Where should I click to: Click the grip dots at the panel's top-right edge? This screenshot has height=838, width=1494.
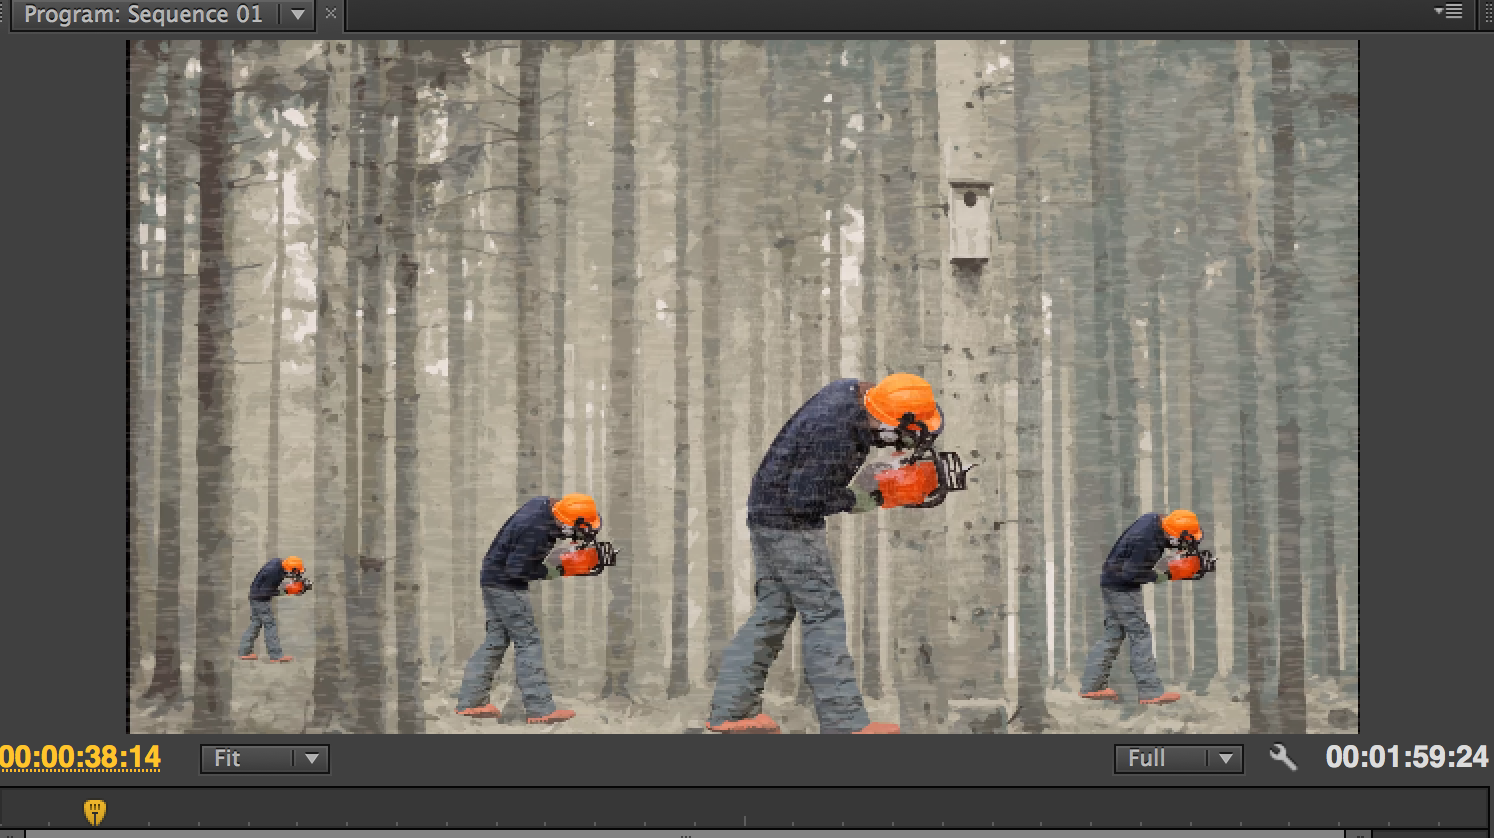coord(1488,12)
